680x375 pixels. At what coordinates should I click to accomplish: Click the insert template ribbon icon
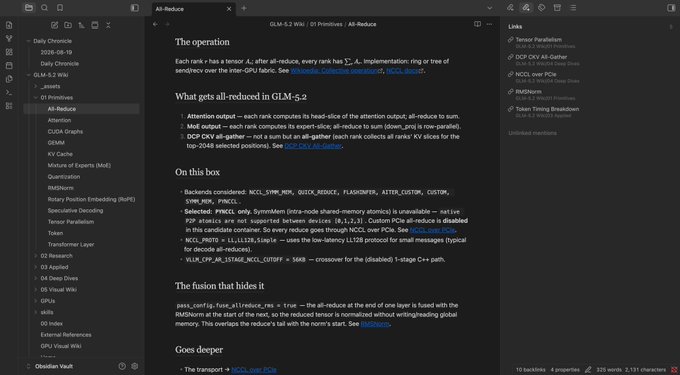pyautogui.click(x=9, y=79)
